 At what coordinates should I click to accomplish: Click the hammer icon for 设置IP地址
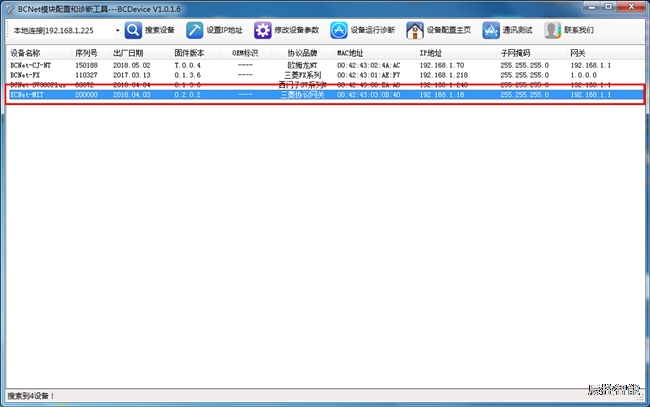pyautogui.click(x=196, y=30)
